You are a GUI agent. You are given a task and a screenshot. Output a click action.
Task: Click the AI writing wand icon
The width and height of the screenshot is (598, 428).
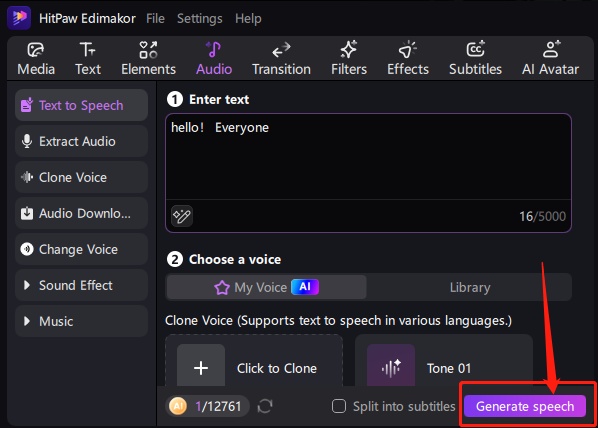point(182,216)
